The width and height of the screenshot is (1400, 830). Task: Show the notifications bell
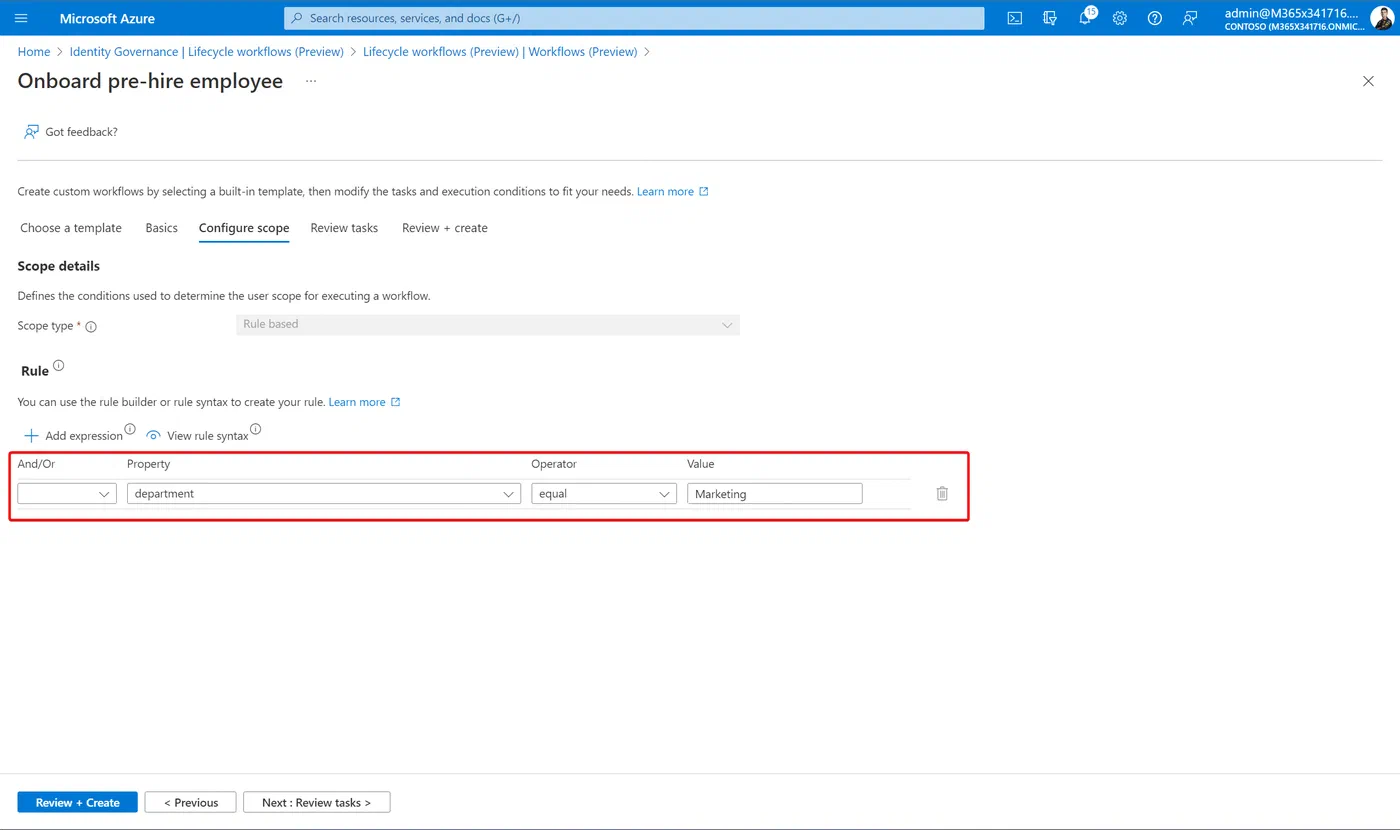tap(1086, 18)
